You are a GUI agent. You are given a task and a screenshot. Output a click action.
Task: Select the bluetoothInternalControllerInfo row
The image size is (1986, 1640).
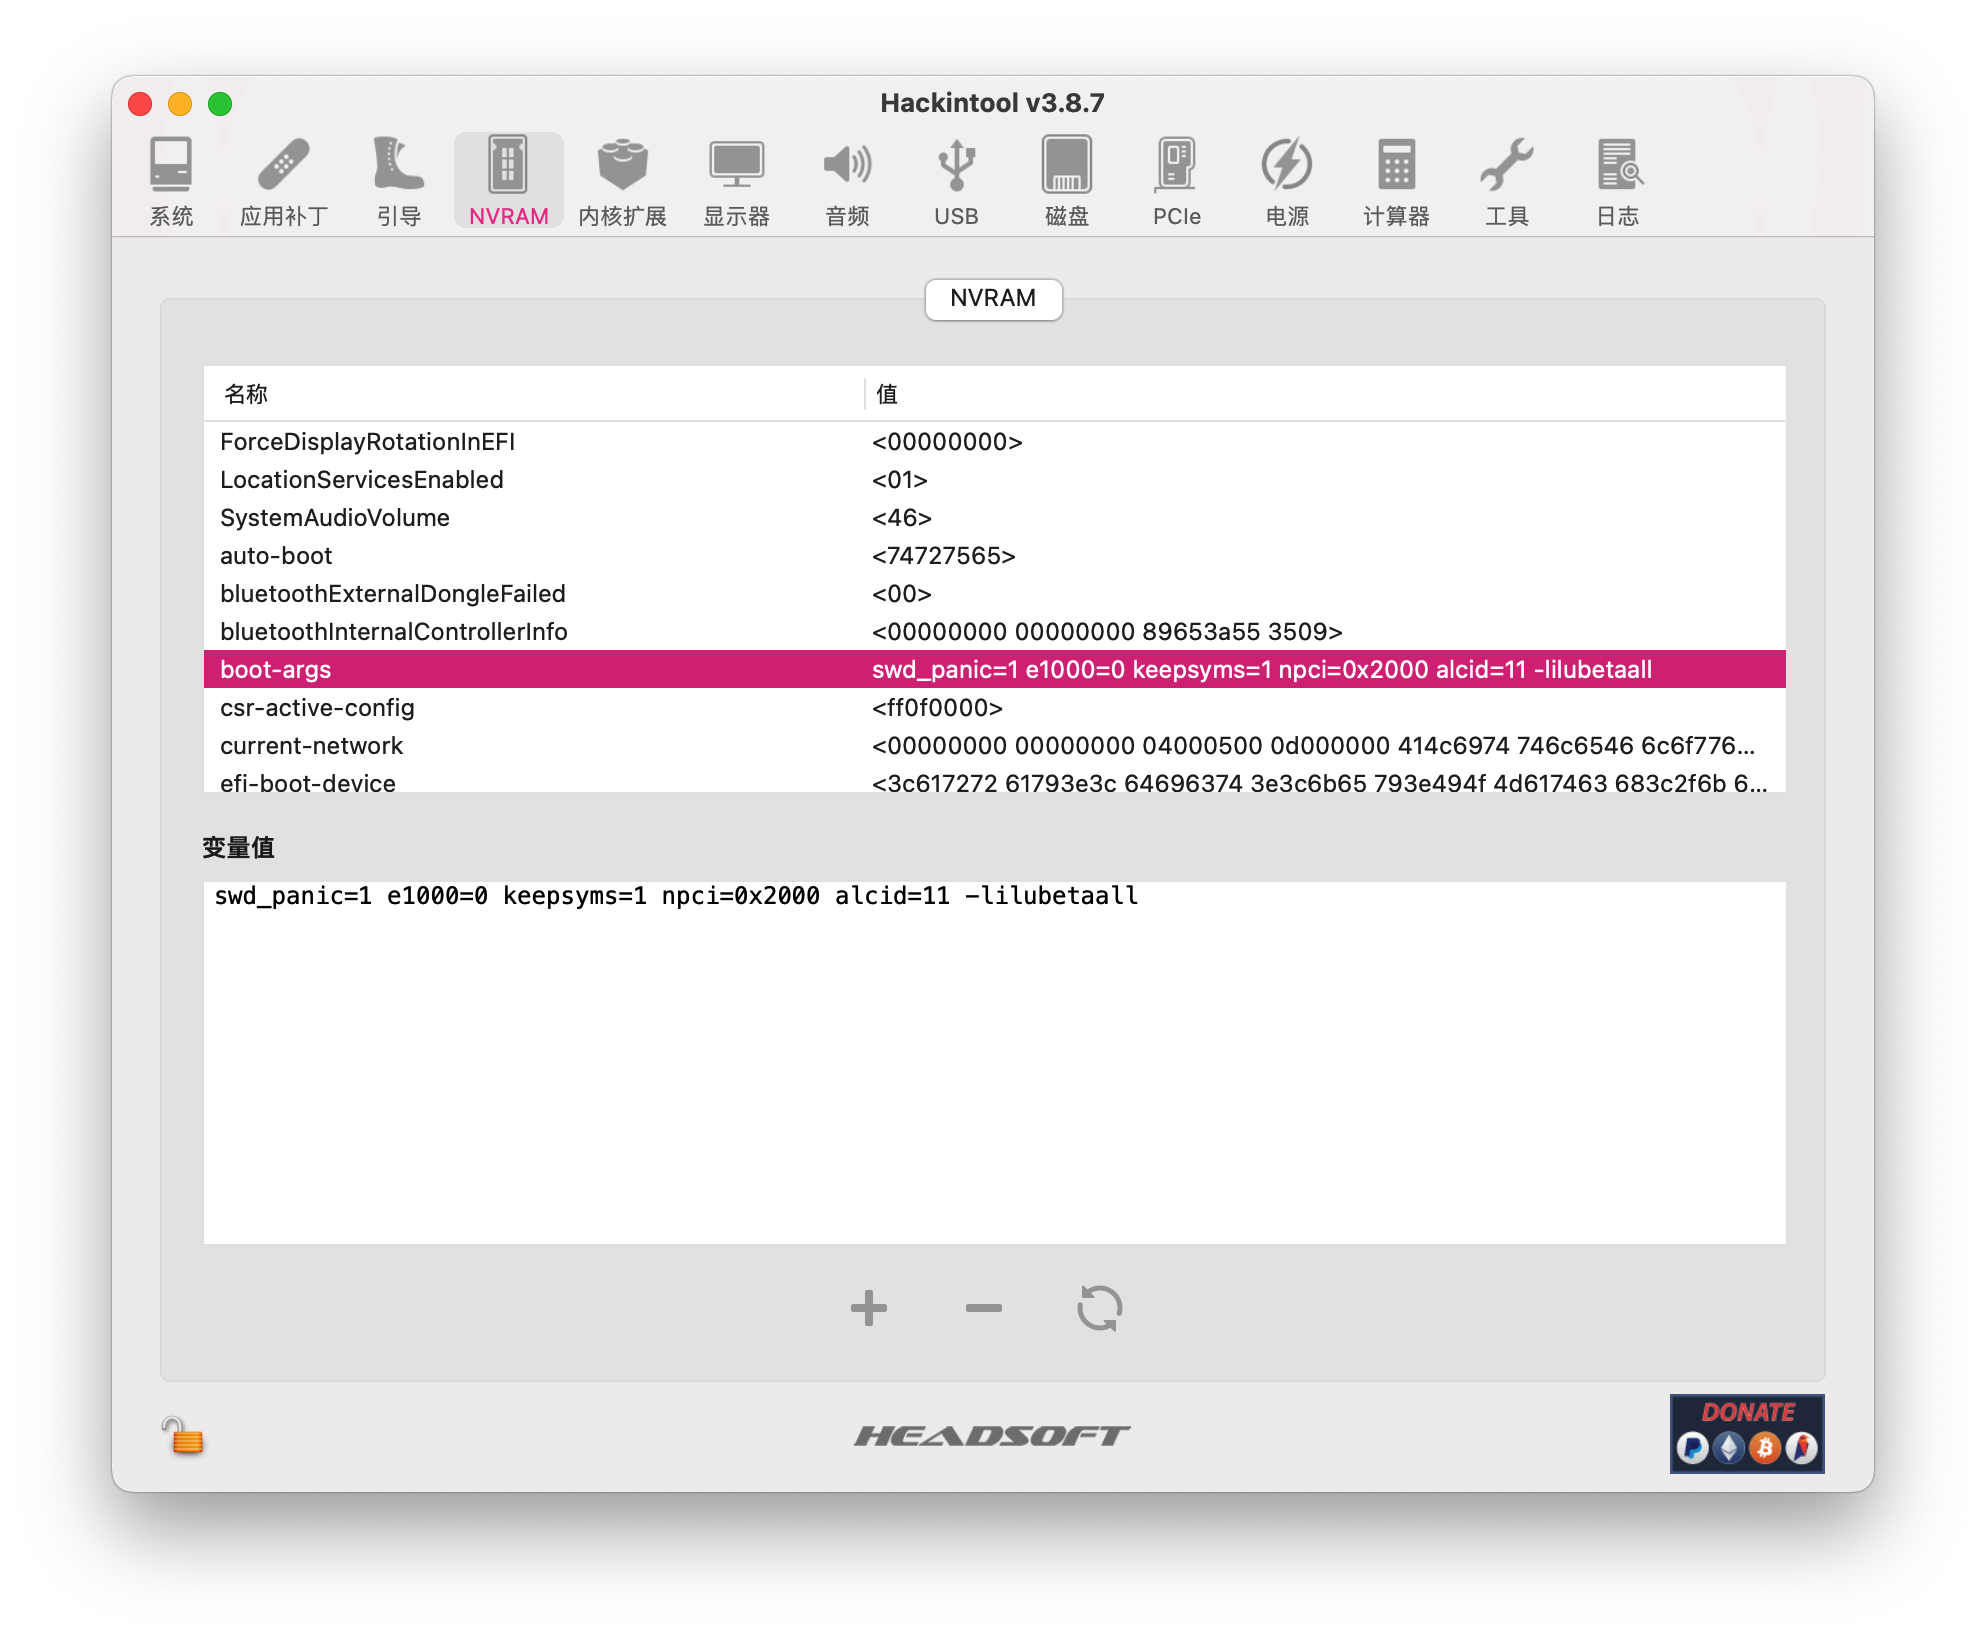point(995,632)
